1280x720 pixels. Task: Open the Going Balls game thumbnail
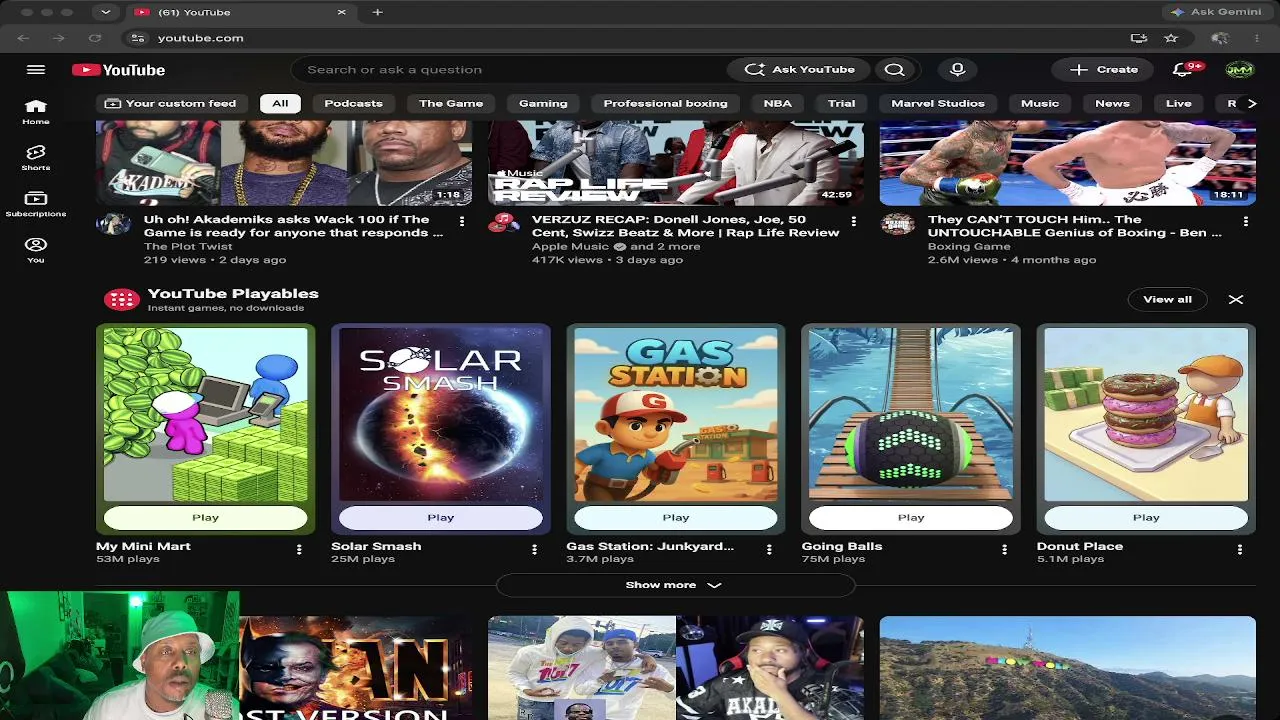click(911, 415)
